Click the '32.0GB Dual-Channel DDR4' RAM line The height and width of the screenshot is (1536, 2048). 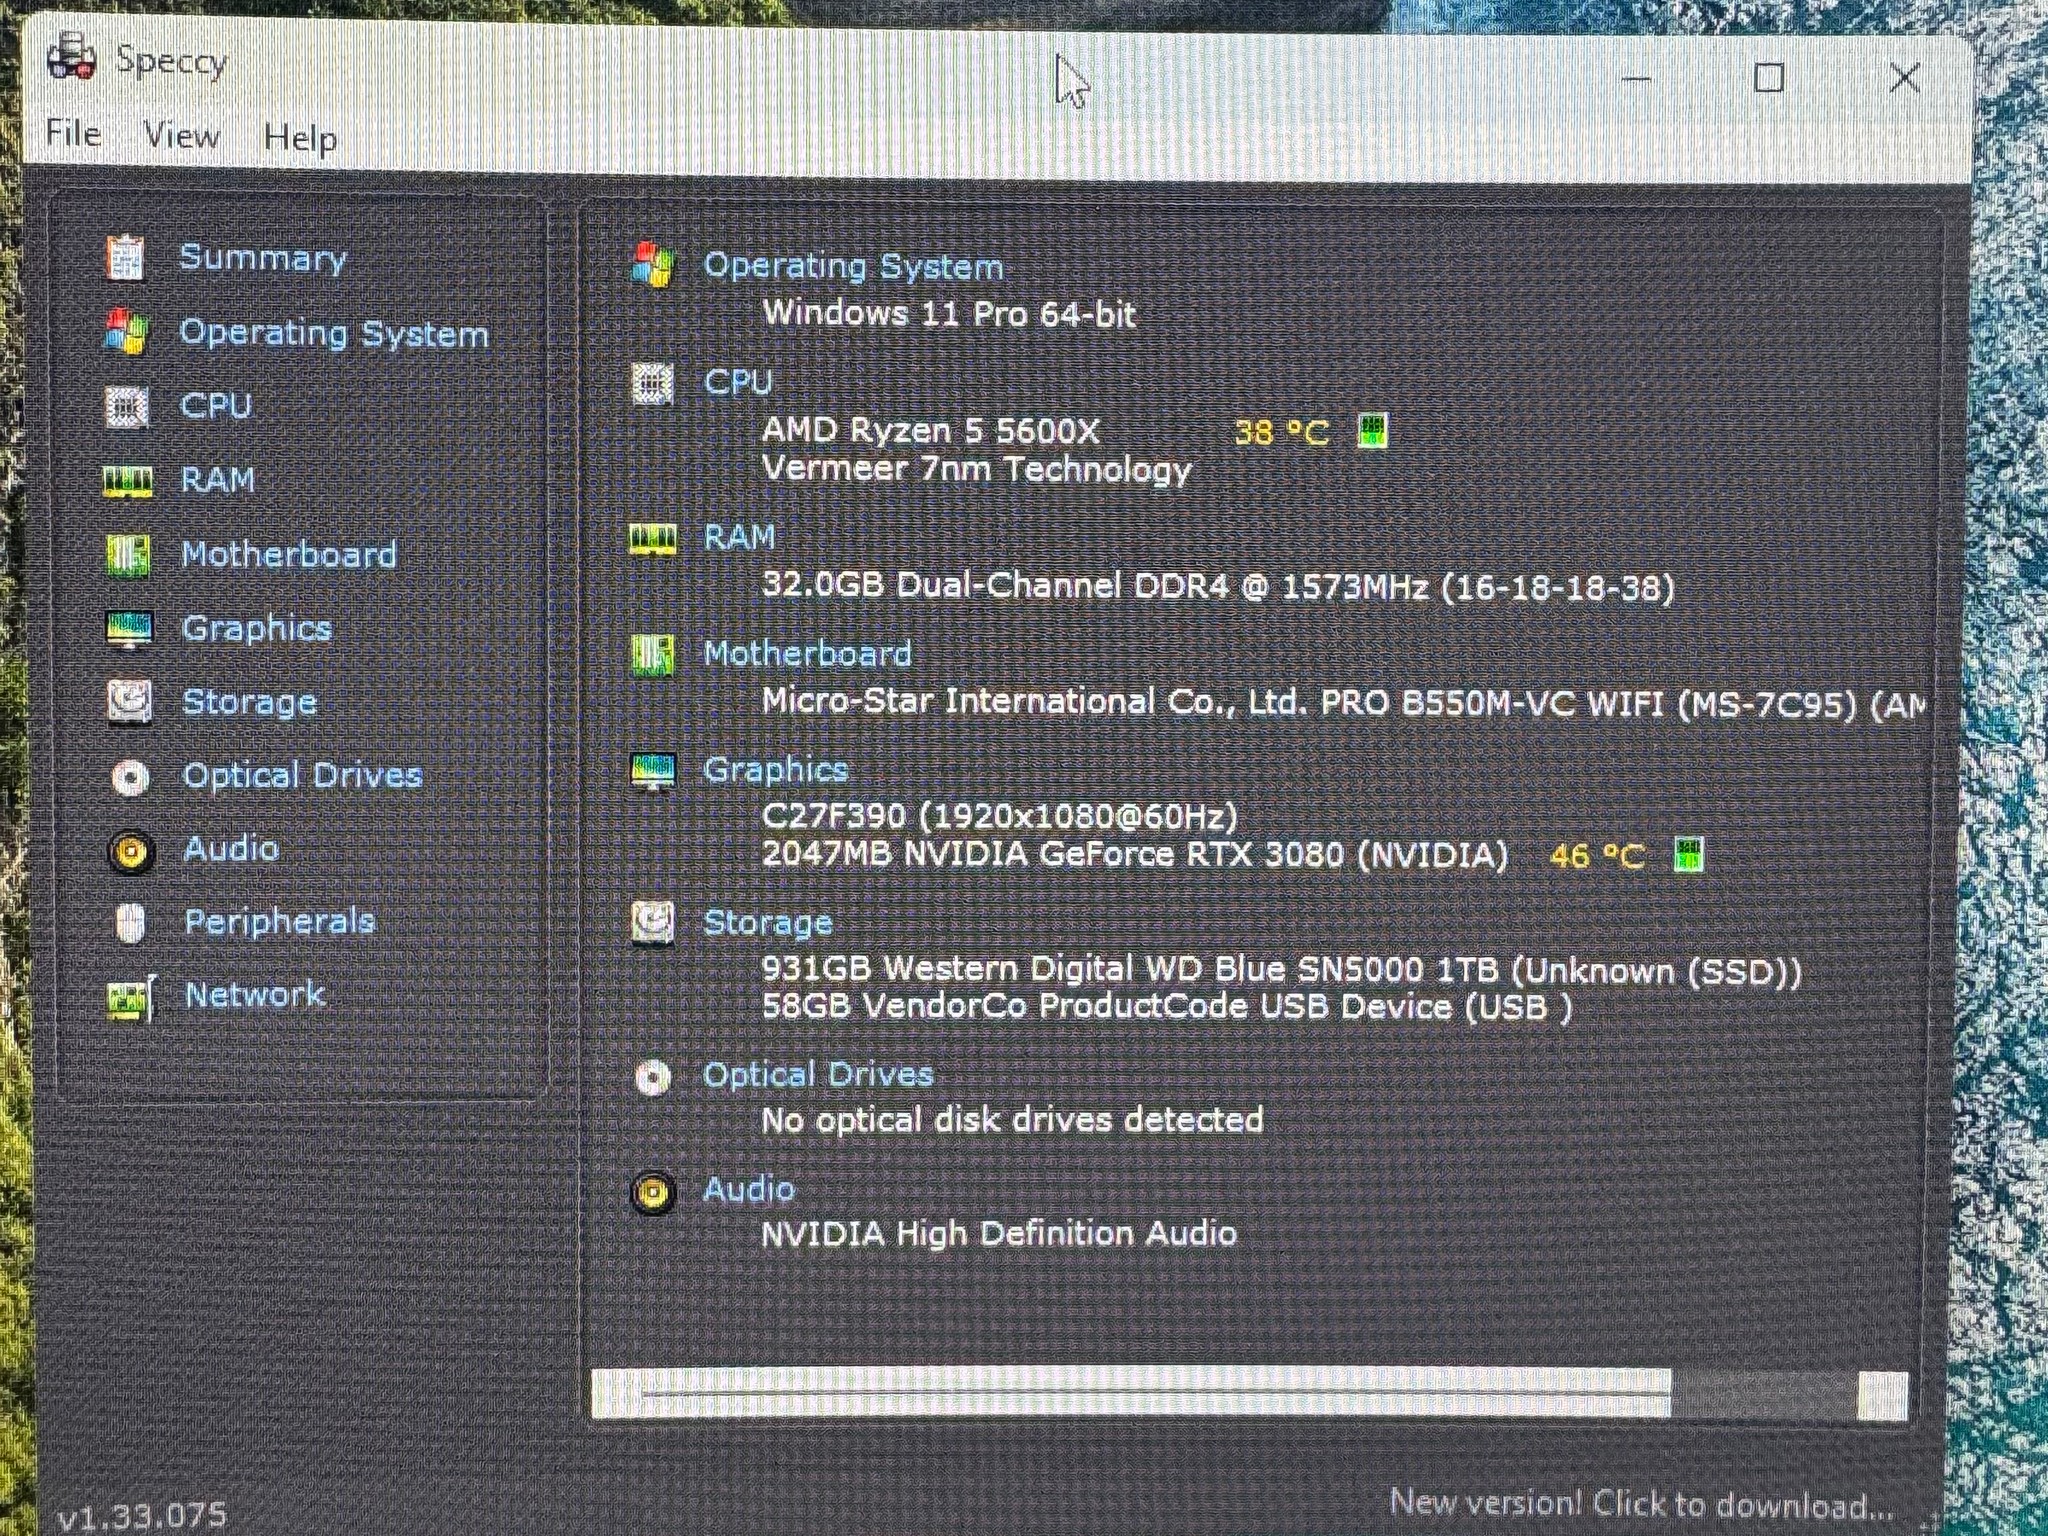coord(1218,586)
